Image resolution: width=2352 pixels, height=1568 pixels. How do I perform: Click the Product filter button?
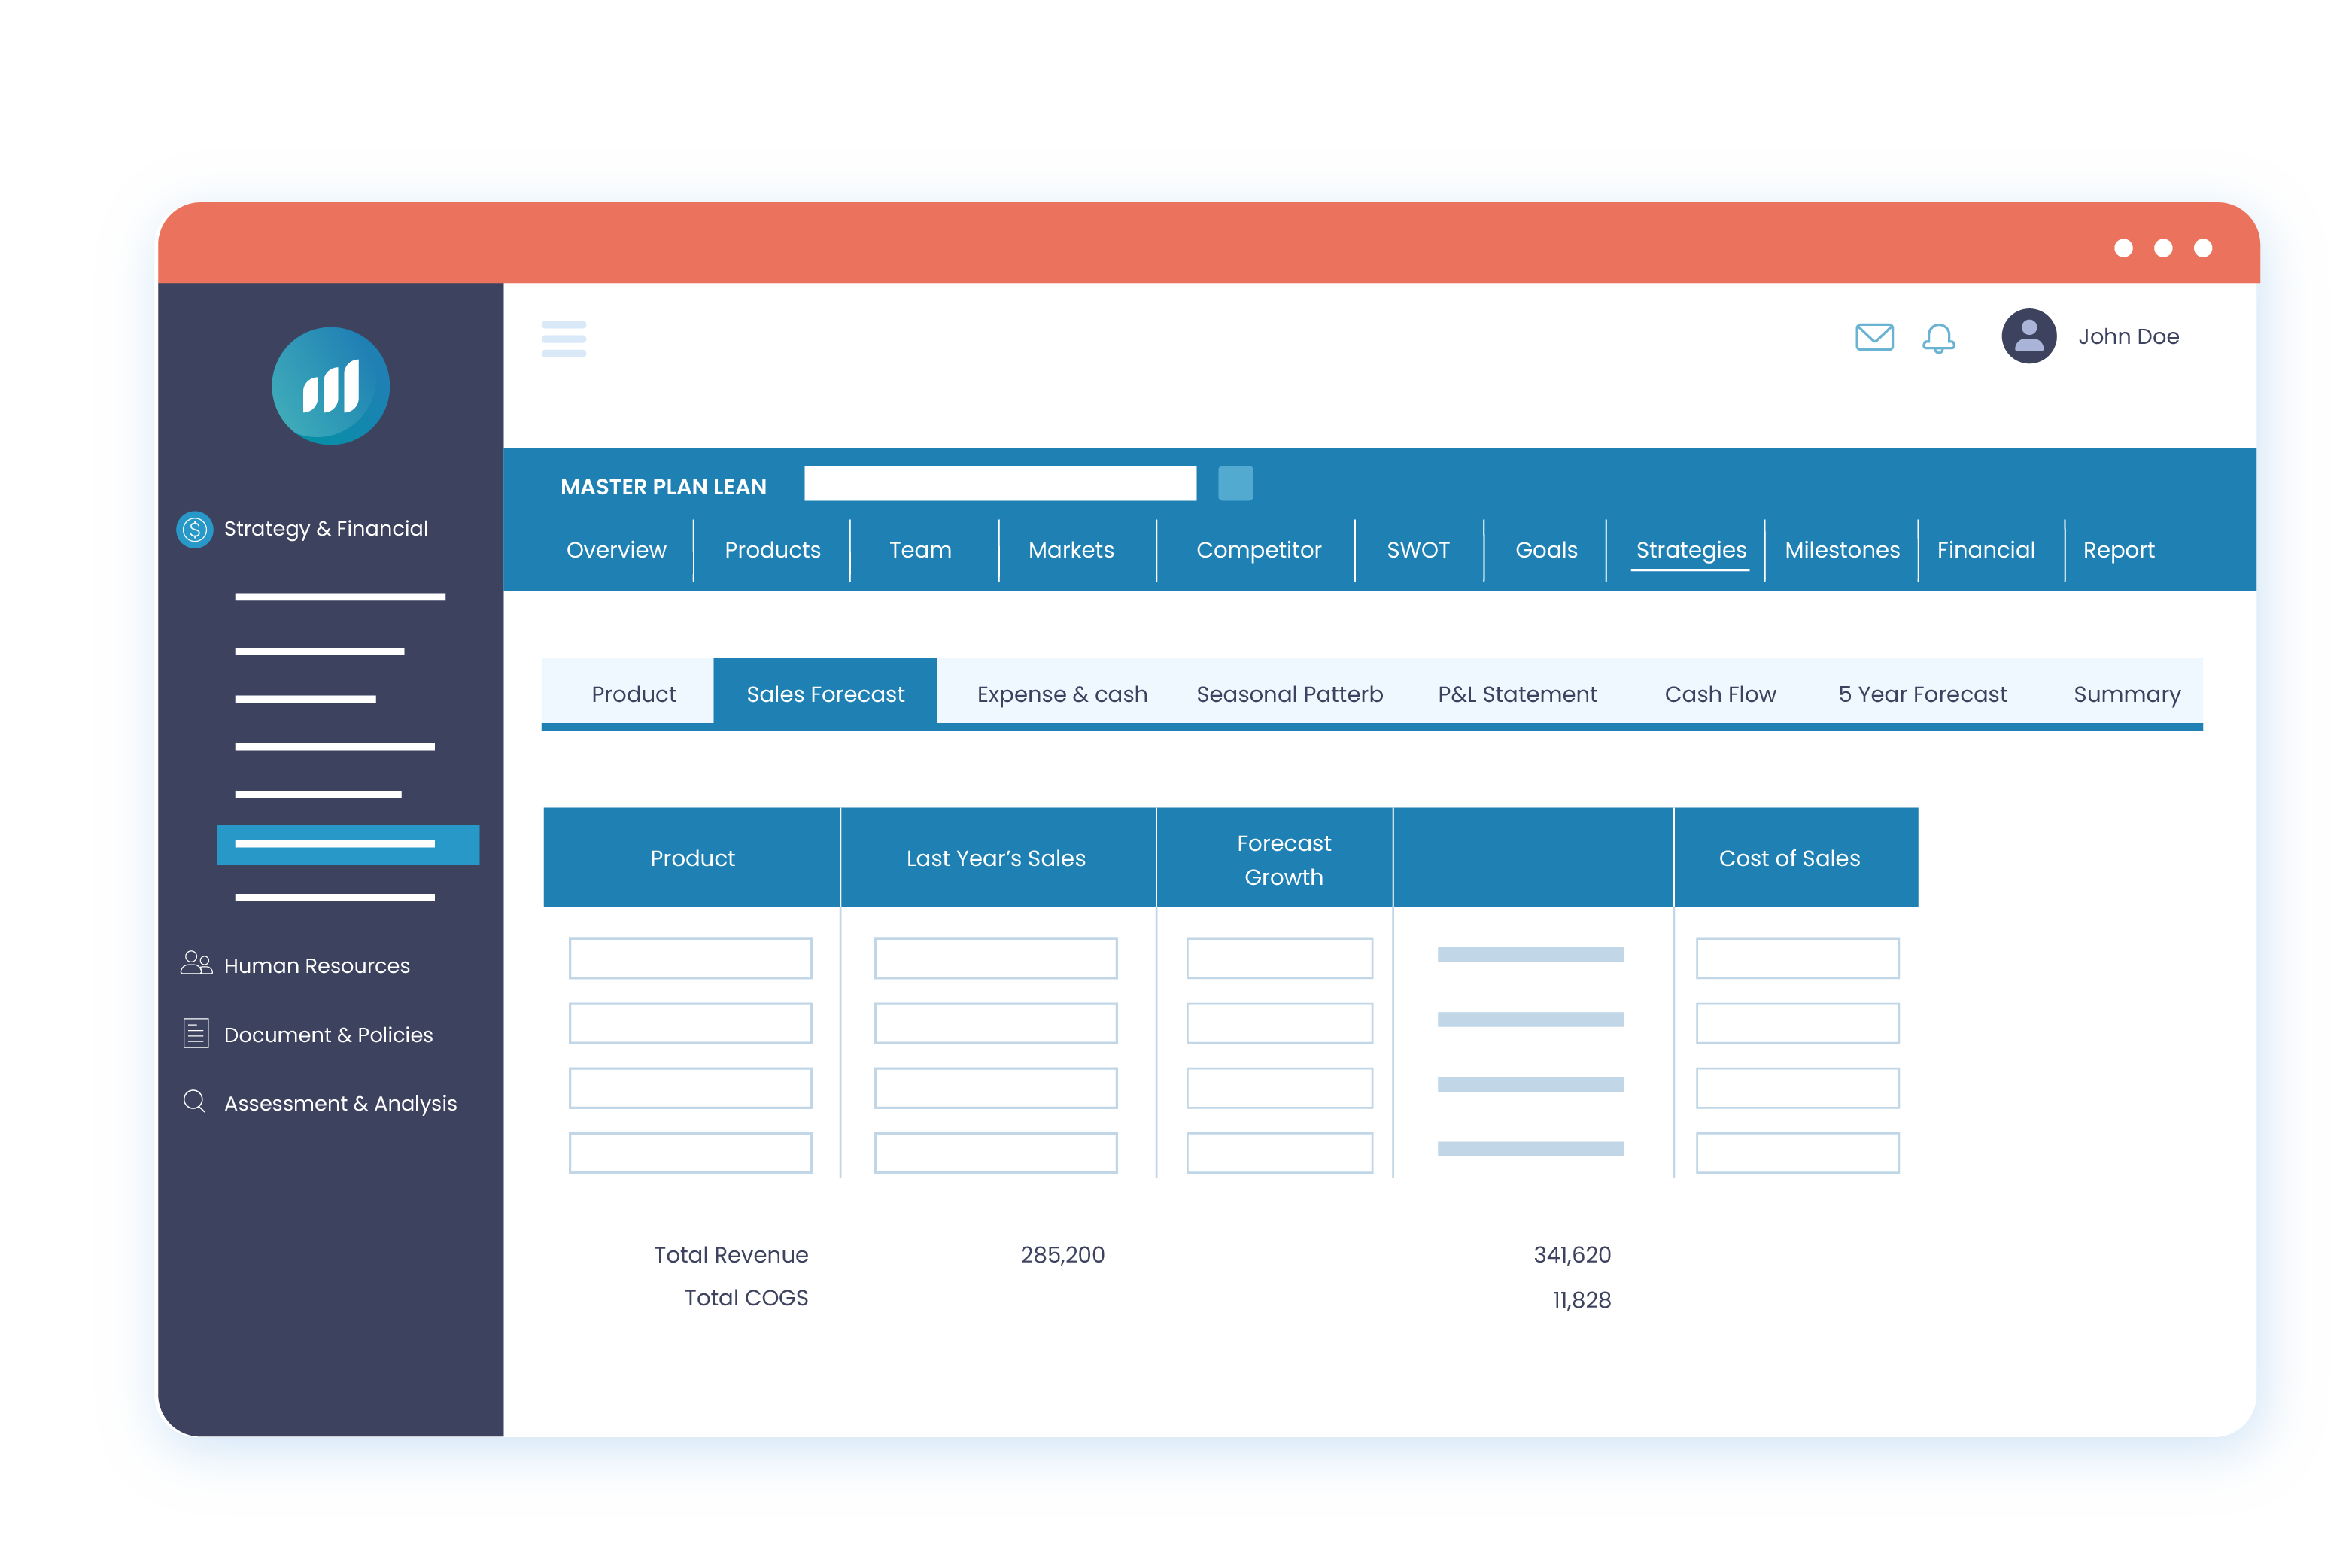click(x=632, y=693)
